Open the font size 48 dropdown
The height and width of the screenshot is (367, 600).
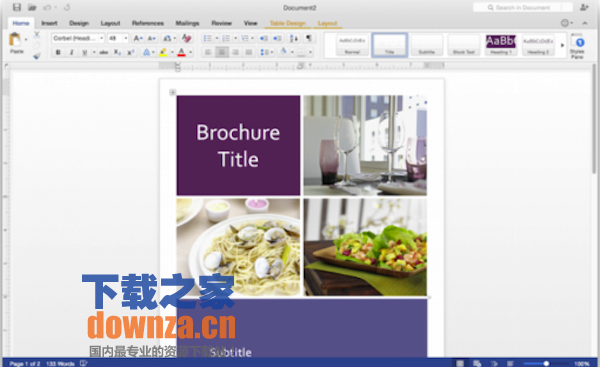click(126, 38)
